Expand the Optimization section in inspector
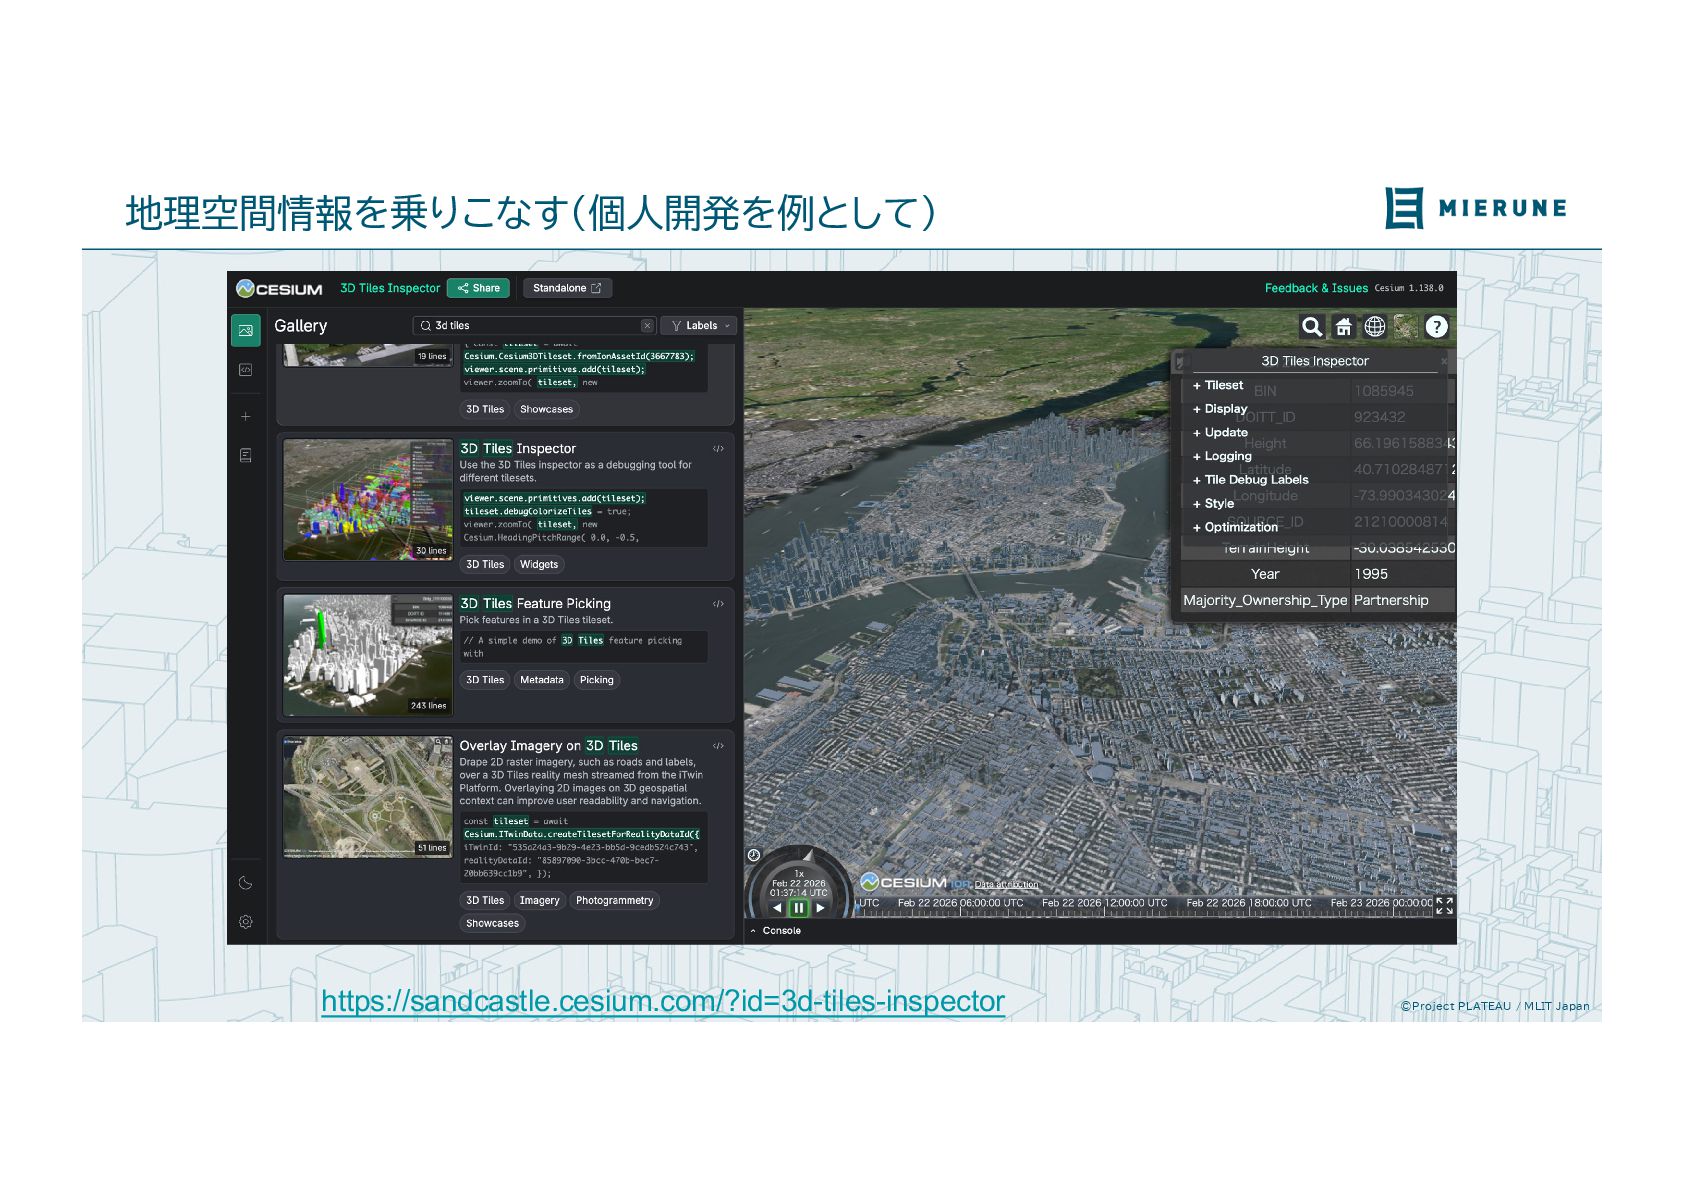The height and width of the screenshot is (1190, 1684). coord(1235,527)
